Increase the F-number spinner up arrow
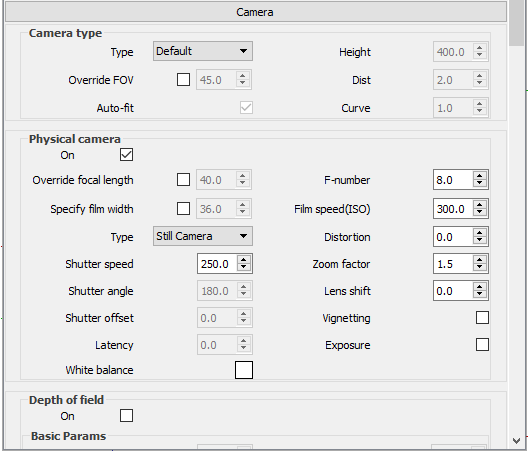Image resolution: width=528 pixels, height=451 pixels. (x=480, y=176)
